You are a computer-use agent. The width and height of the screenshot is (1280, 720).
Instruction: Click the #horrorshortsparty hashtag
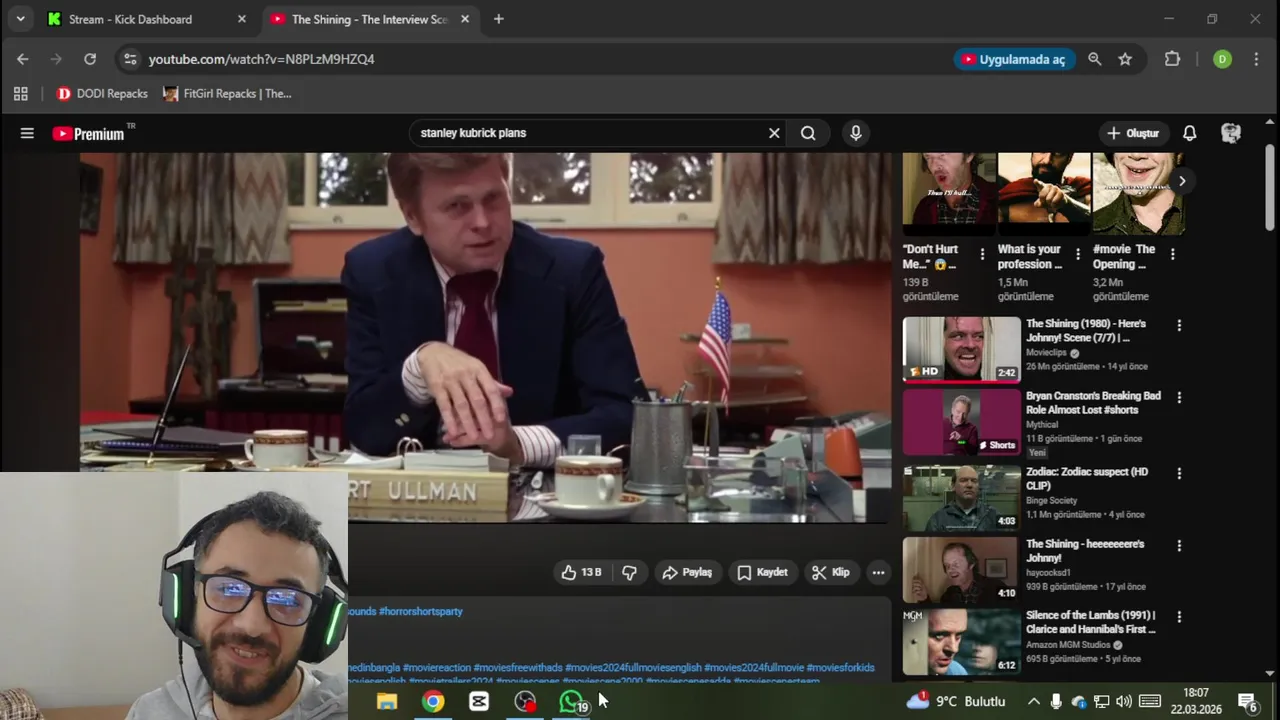point(421,611)
